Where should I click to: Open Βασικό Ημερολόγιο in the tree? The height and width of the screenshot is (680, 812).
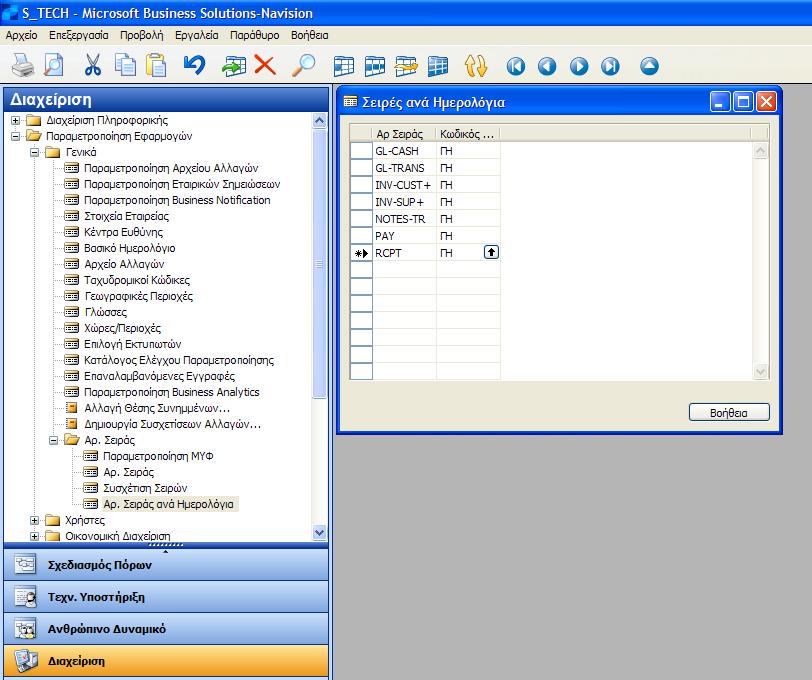(x=129, y=248)
